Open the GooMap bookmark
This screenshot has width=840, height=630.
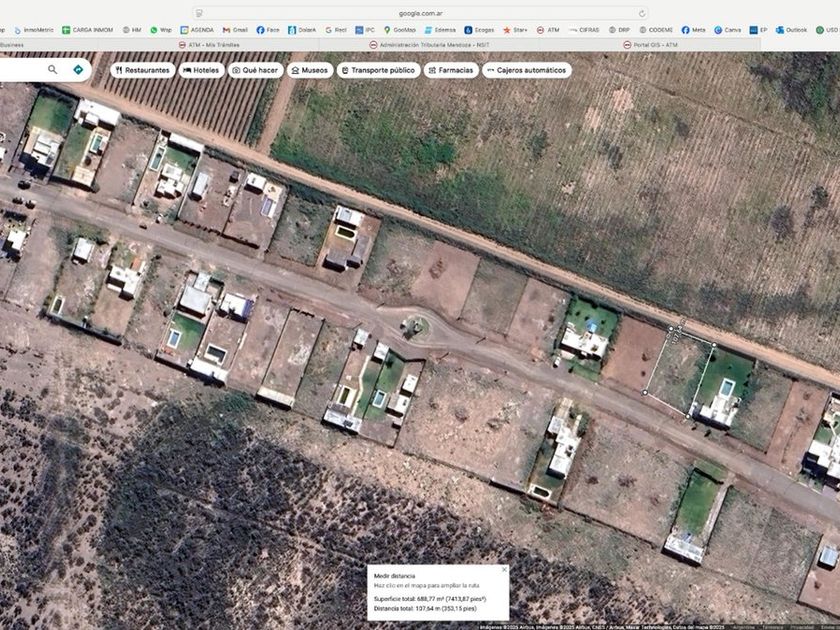(x=398, y=30)
